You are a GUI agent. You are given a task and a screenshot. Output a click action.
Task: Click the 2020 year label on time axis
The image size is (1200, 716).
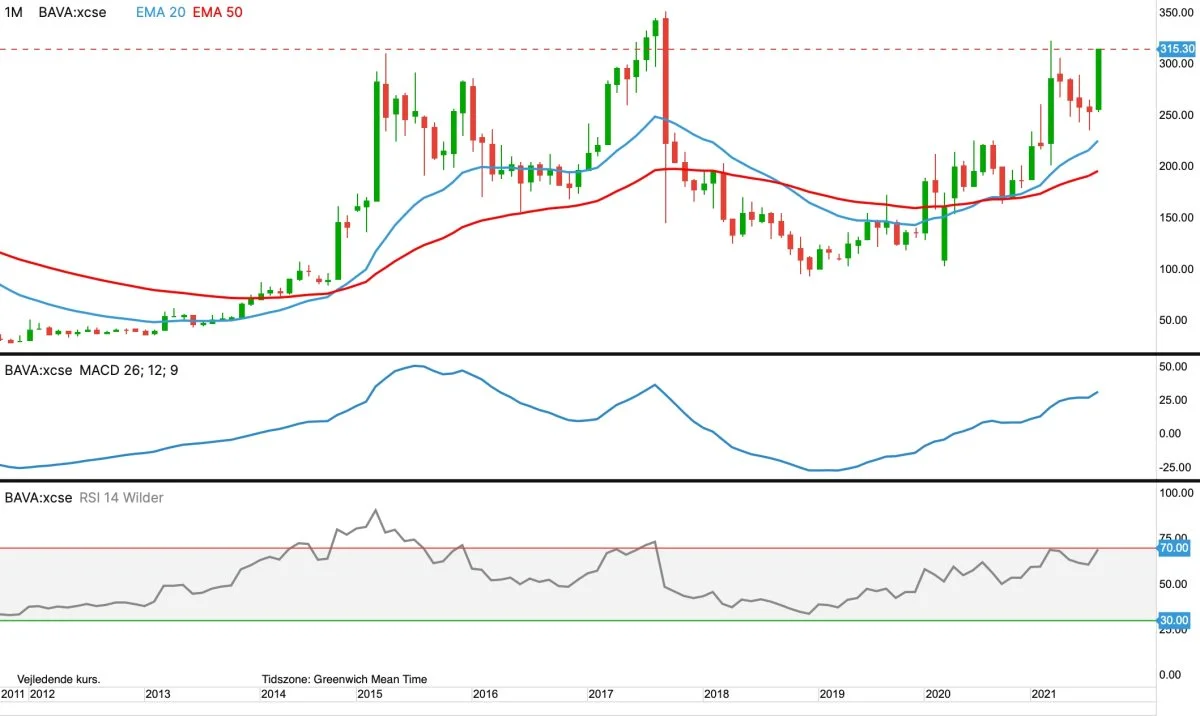pos(938,693)
